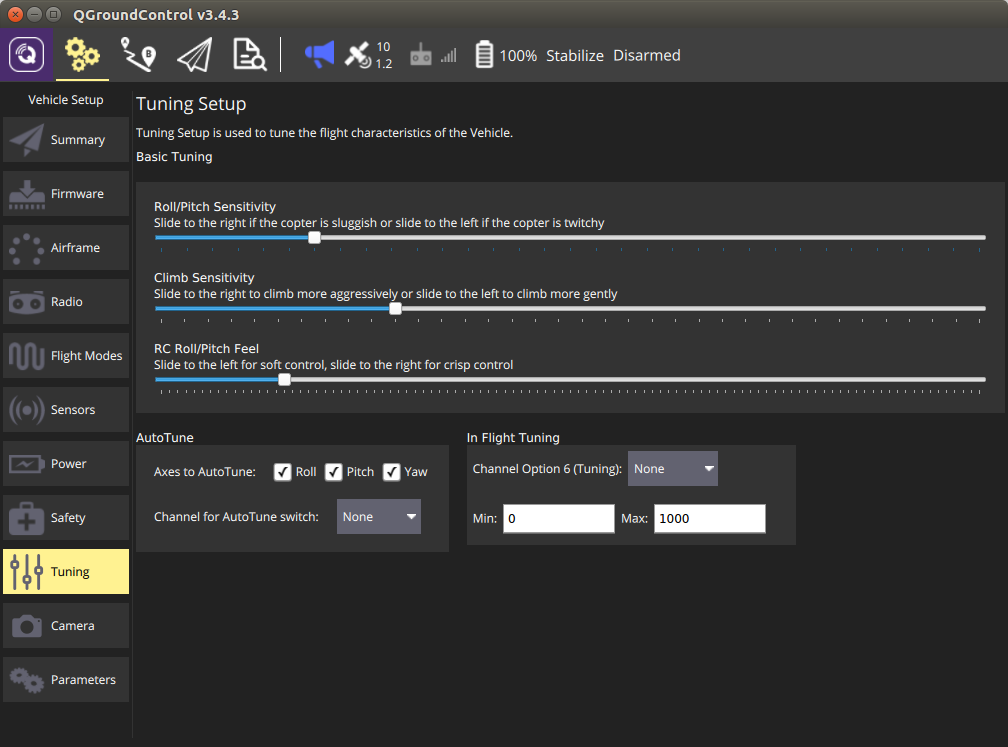Click the In Flight Tuning Max field
This screenshot has height=747, width=1008.
coord(709,519)
